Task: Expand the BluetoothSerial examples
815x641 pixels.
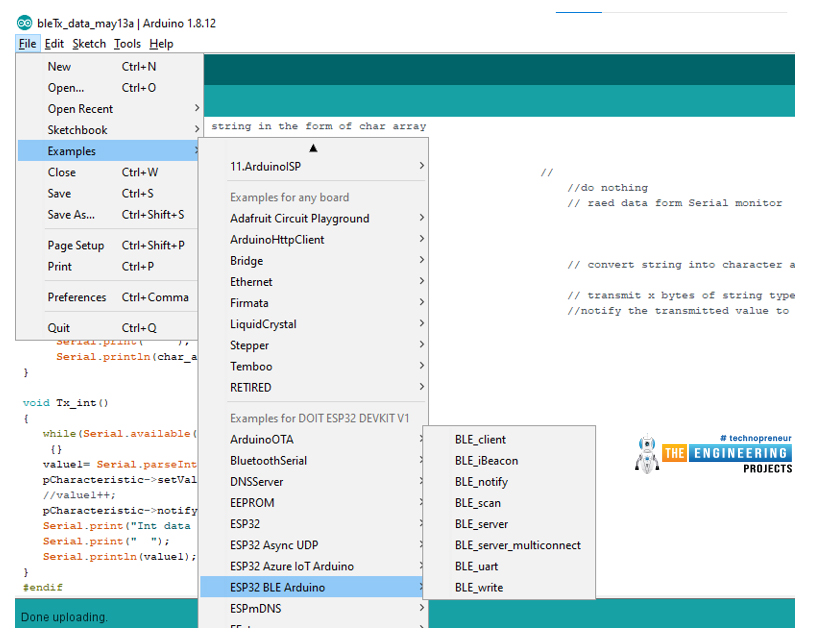Action: pos(313,461)
